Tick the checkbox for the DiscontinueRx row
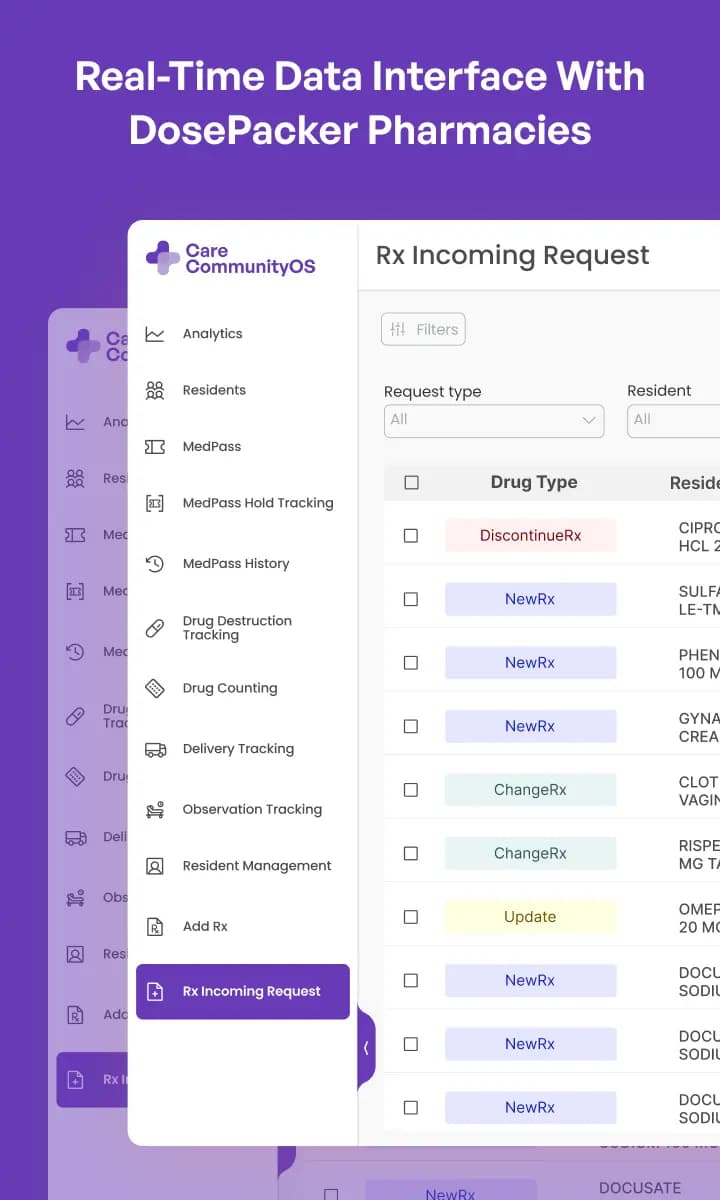720x1200 pixels. (411, 536)
